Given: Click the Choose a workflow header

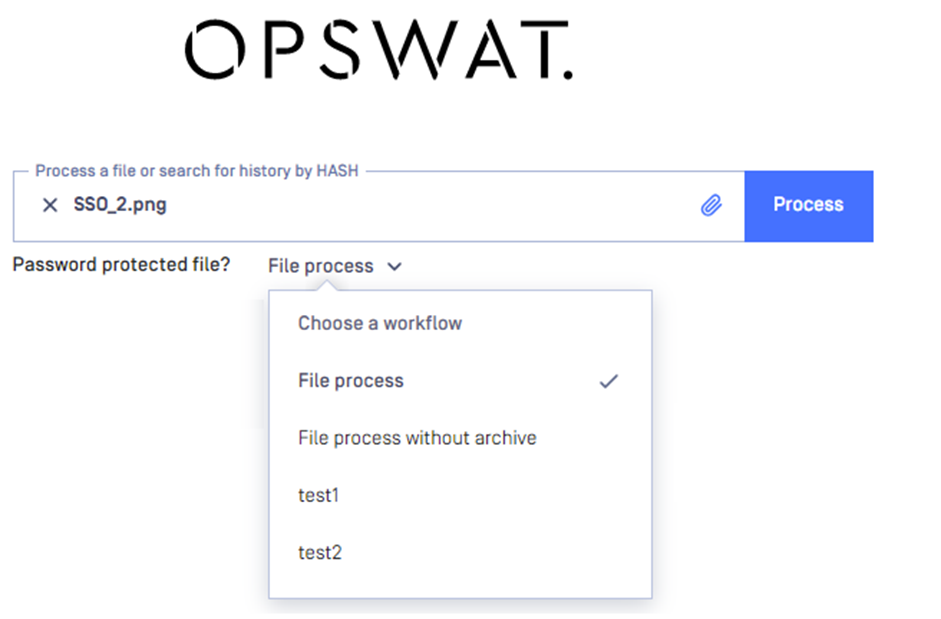Looking at the screenshot, I should click(x=380, y=324).
